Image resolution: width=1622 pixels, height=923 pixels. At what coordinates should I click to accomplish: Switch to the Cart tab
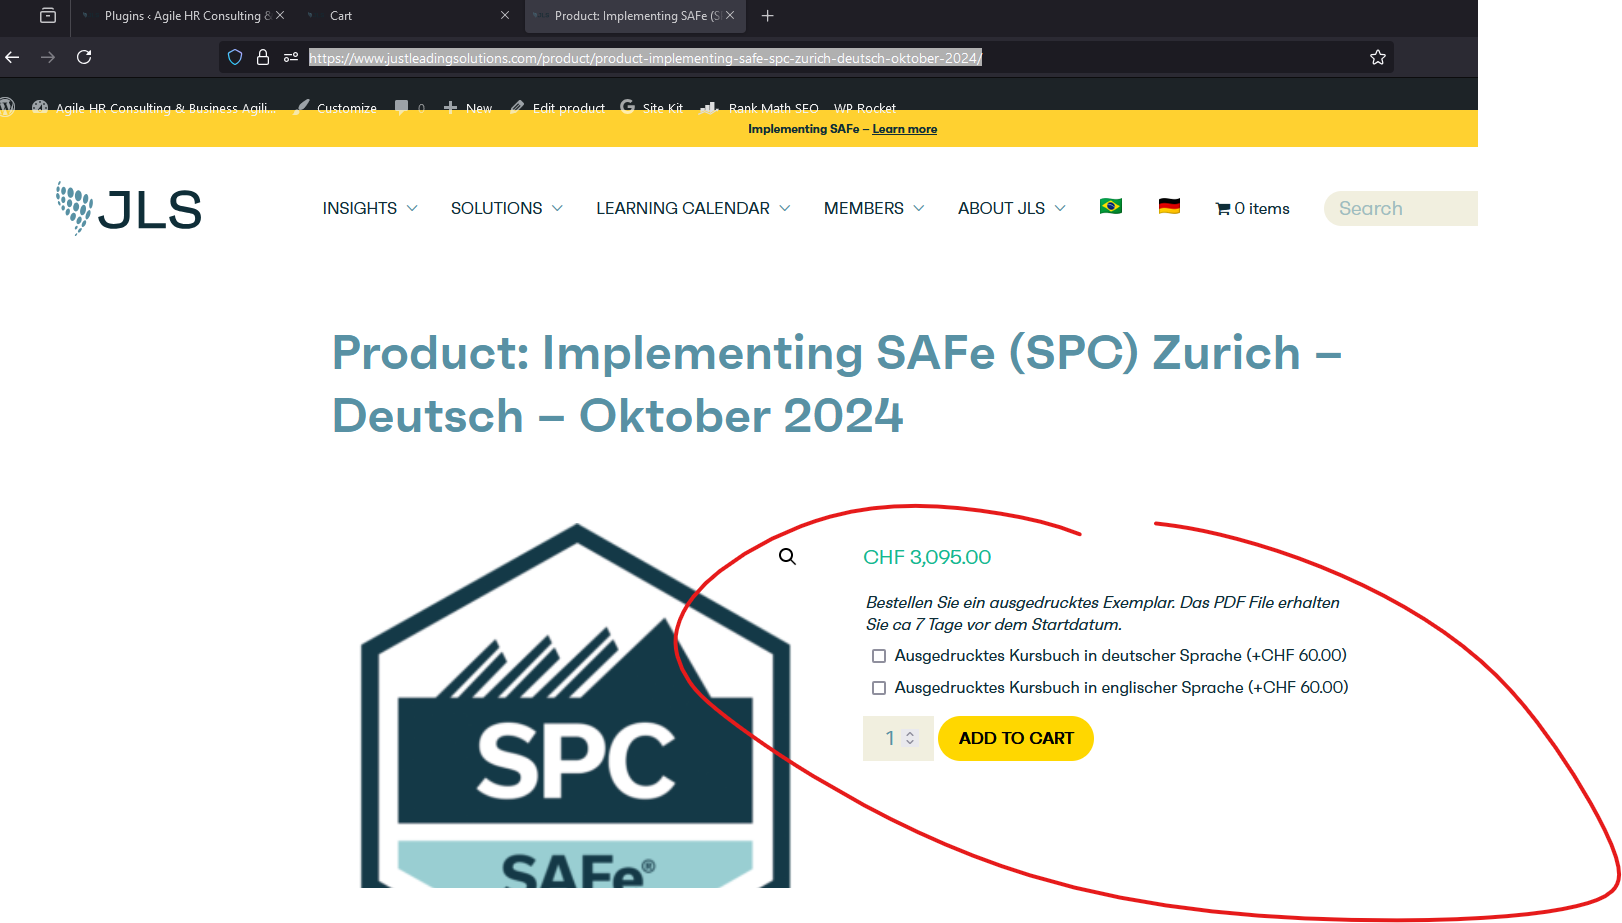(x=410, y=16)
